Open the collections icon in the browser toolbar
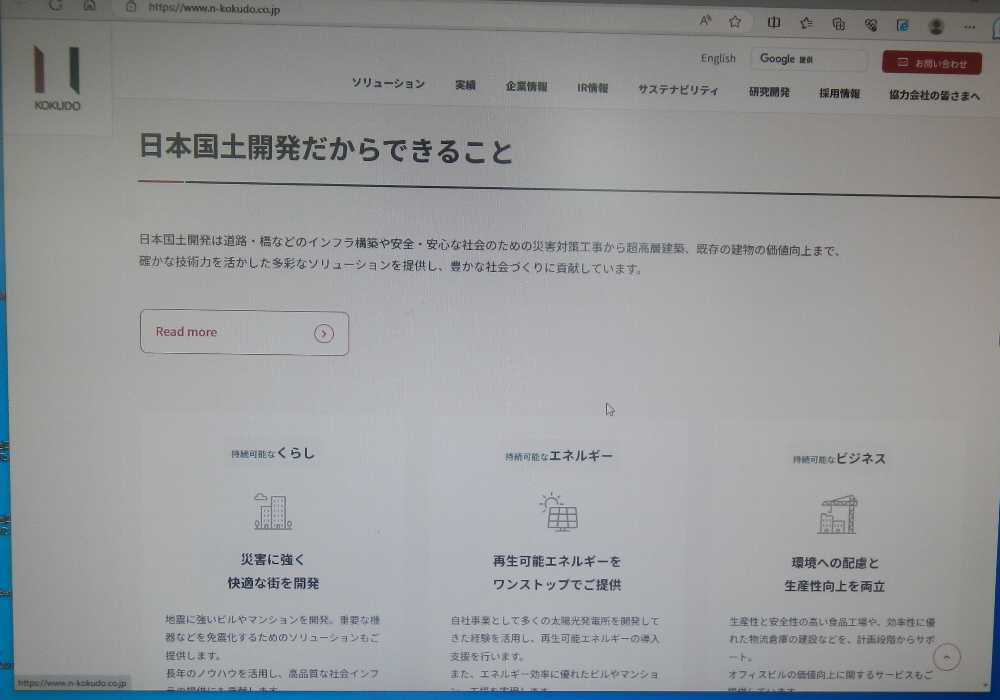This screenshot has height=700, width=1000. [x=839, y=24]
